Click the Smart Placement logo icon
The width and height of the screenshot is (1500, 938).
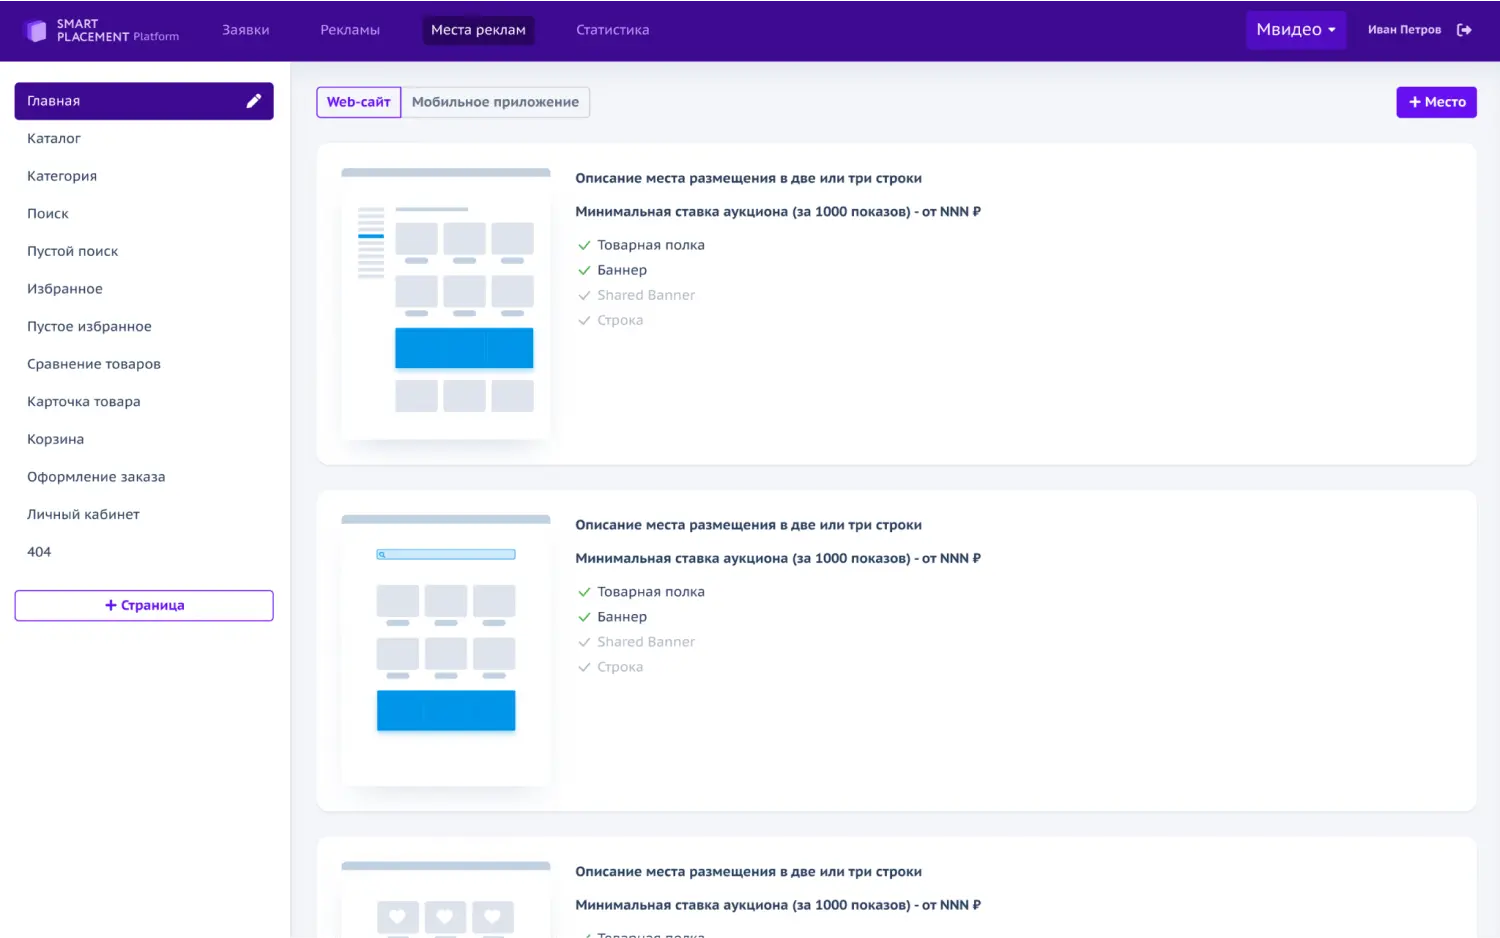point(36,30)
